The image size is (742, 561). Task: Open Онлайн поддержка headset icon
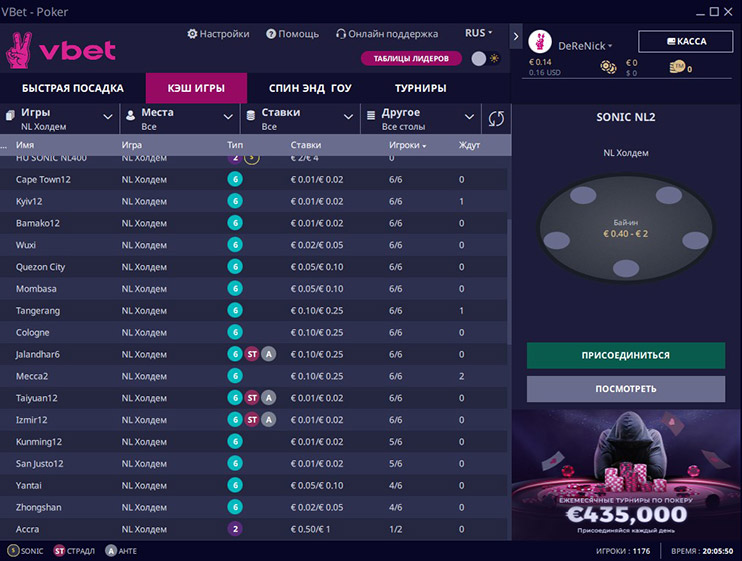341,34
